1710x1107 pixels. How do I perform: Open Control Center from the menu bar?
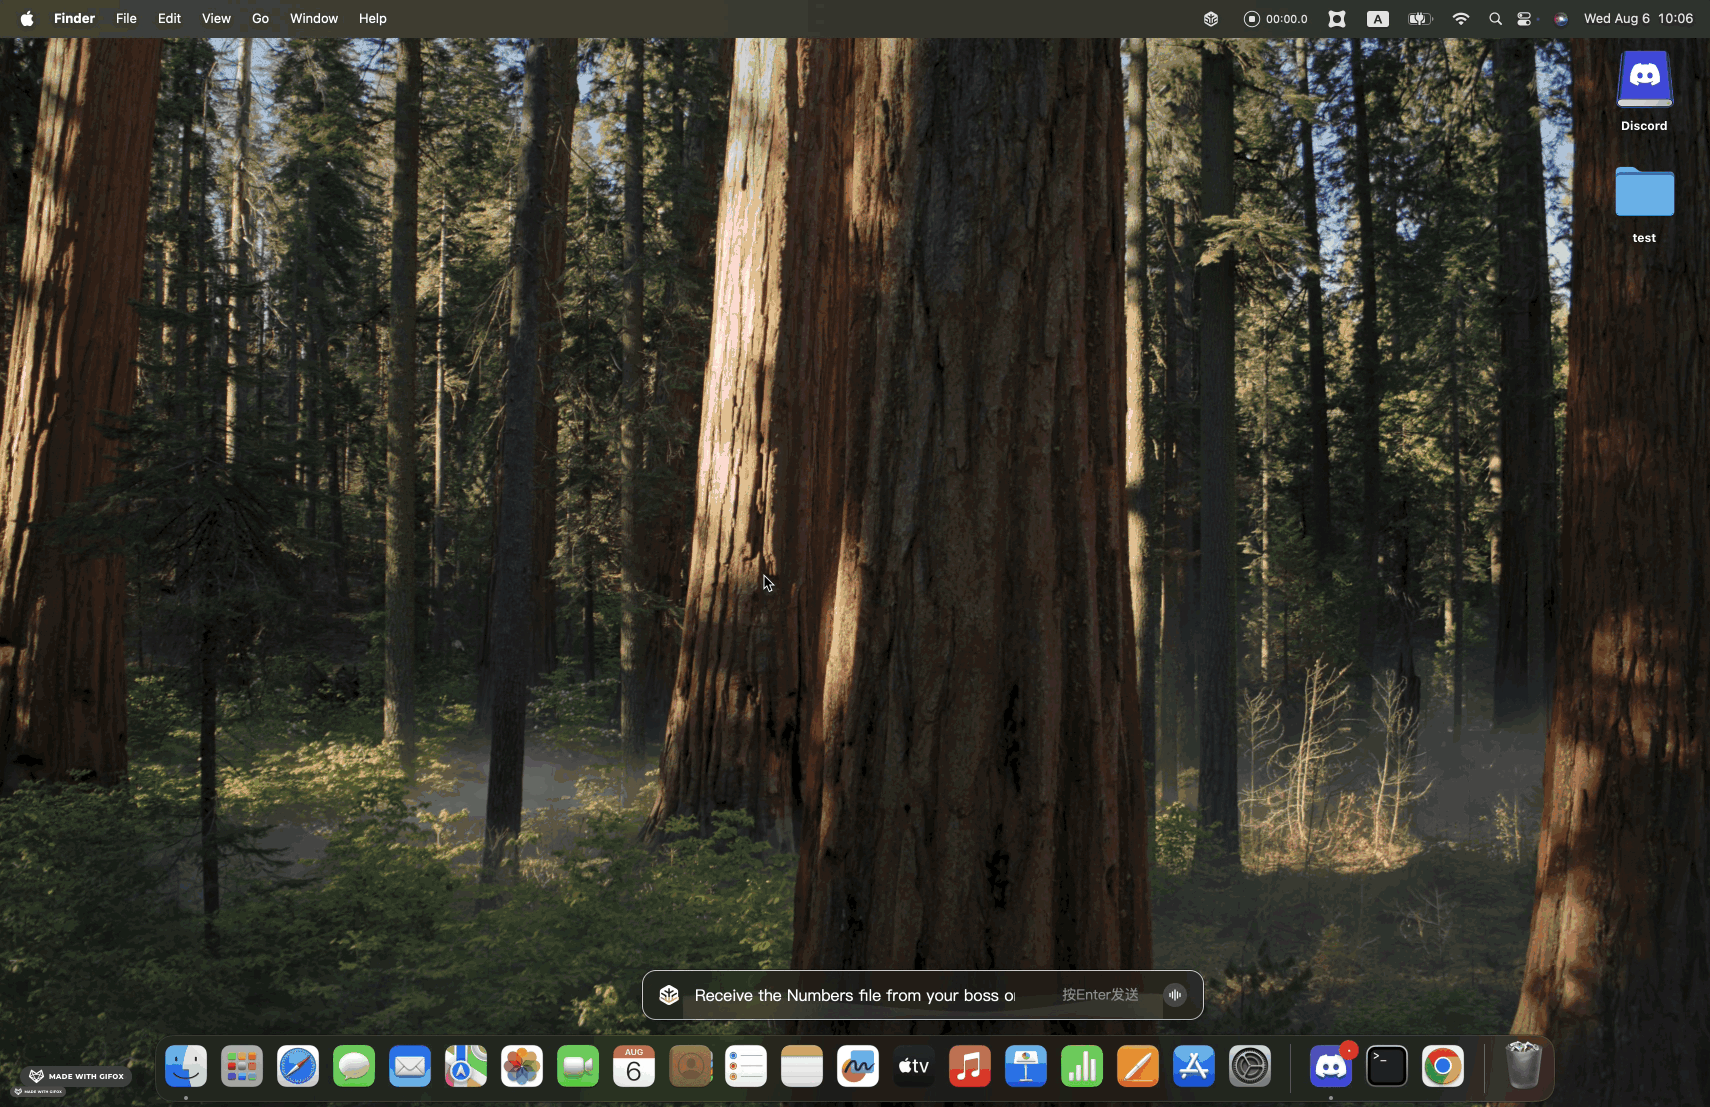point(1524,18)
